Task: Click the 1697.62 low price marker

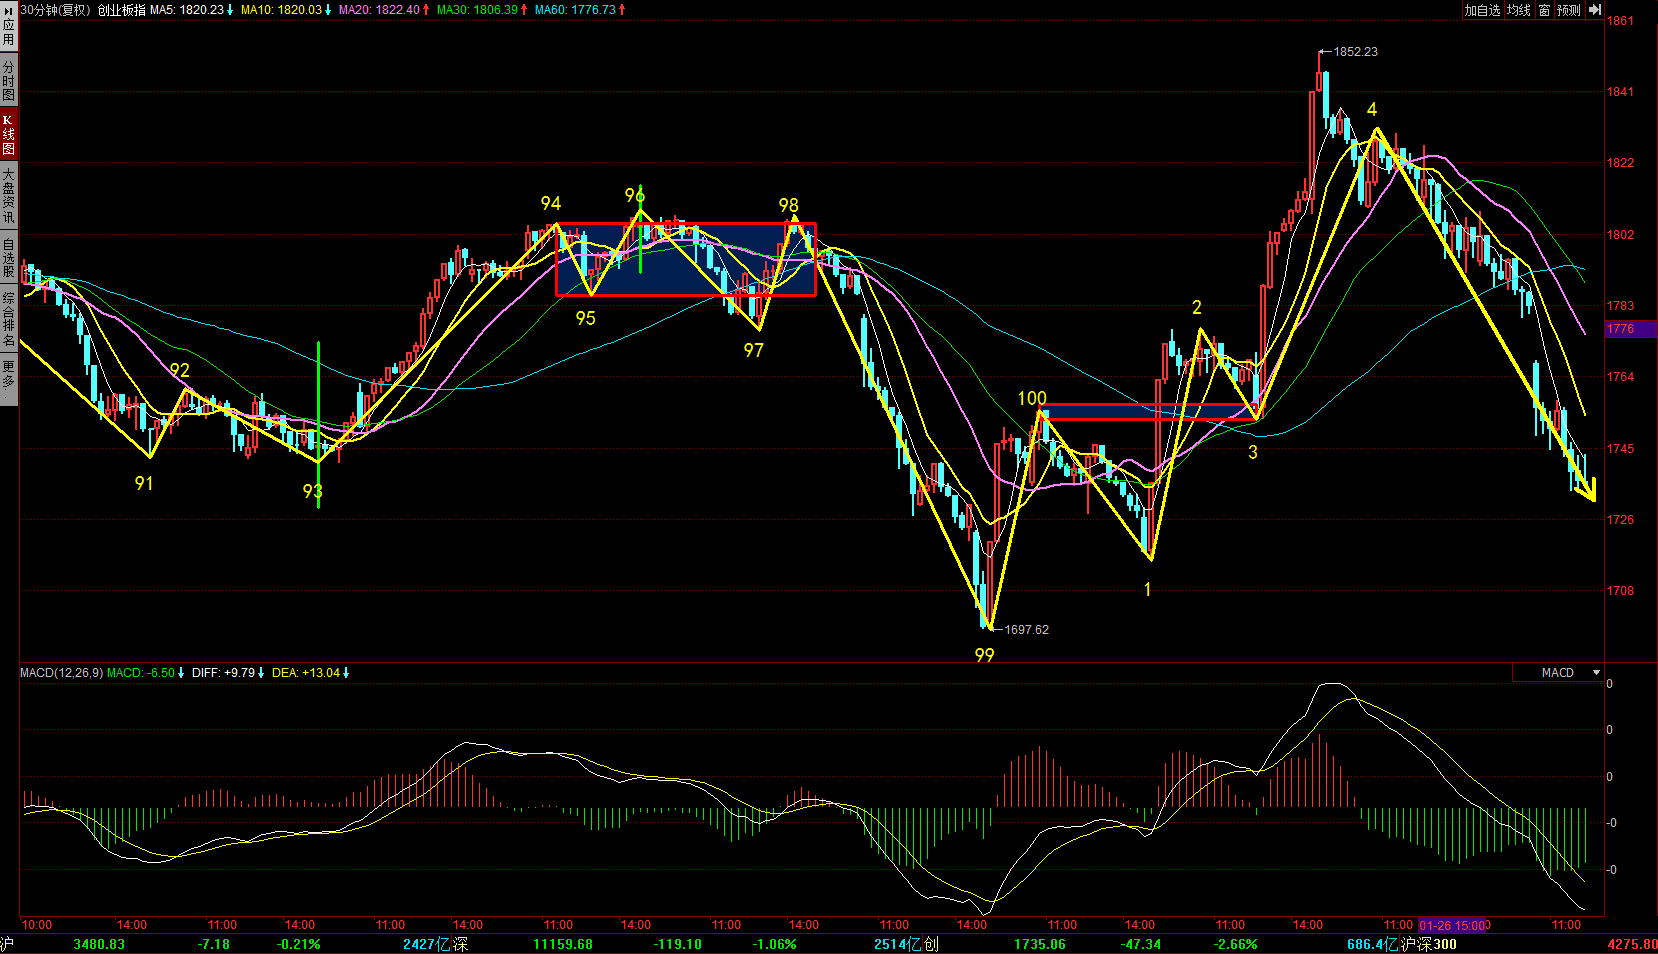Action: [x=1026, y=630]
